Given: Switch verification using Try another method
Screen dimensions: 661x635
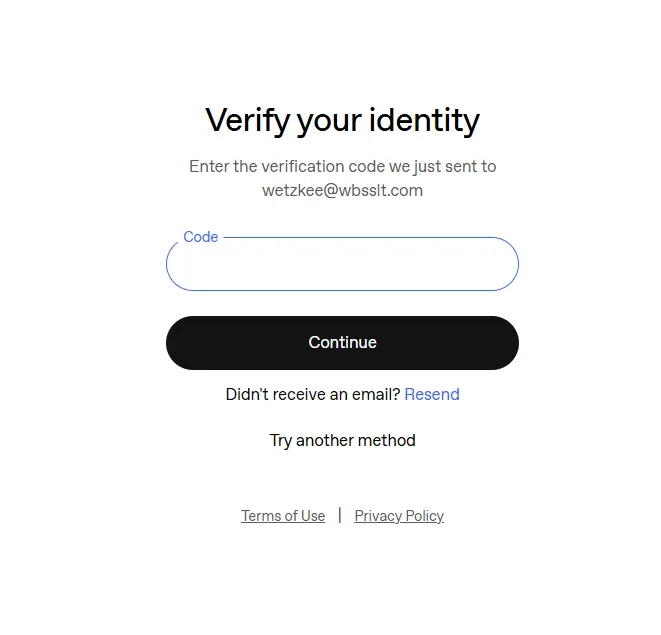Looking at the screenshot, I should point(342,441).
